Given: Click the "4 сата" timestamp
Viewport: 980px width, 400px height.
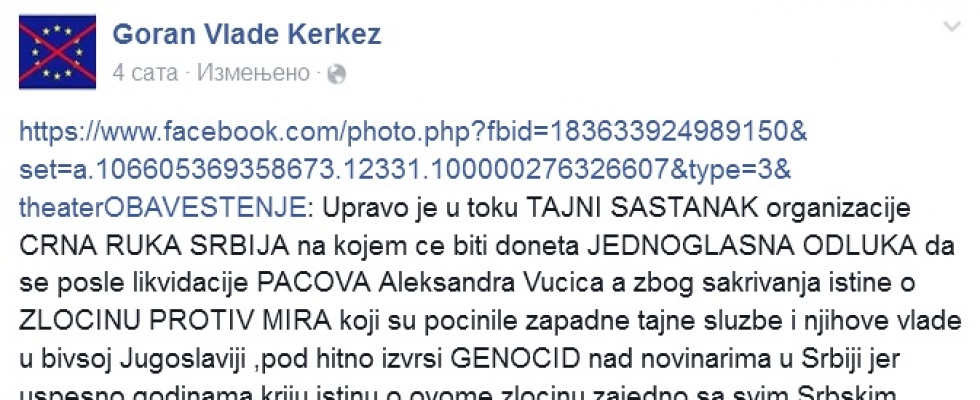Looking at the screenshot, I should (145, 74).
